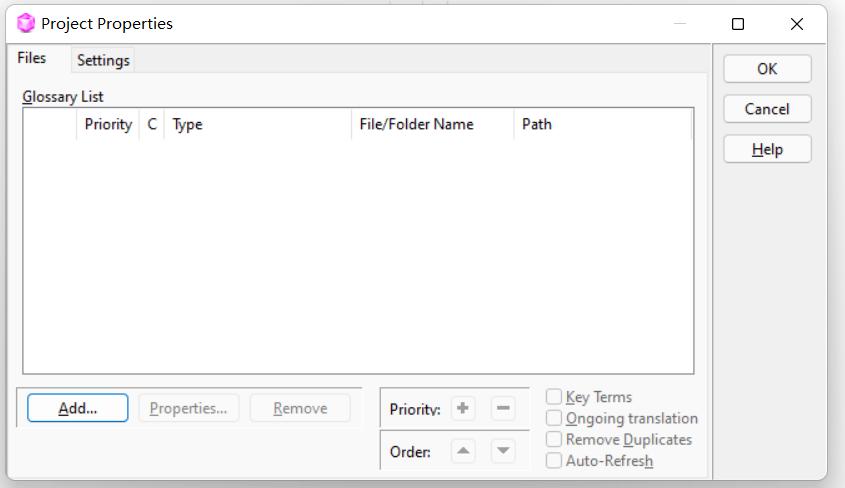Screen dimensions: 845x488
Task: Confirm with the OK button
Action: 767,69
